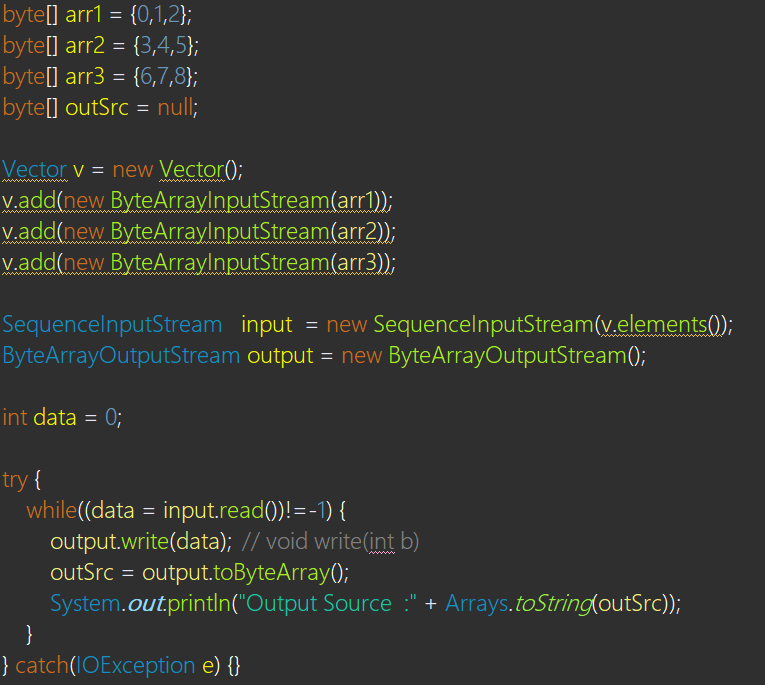Image resolution: width=765 pixels, height=685 pixels.
Task: Click the yellow variable name input
Action: click(x=267, y=325)
